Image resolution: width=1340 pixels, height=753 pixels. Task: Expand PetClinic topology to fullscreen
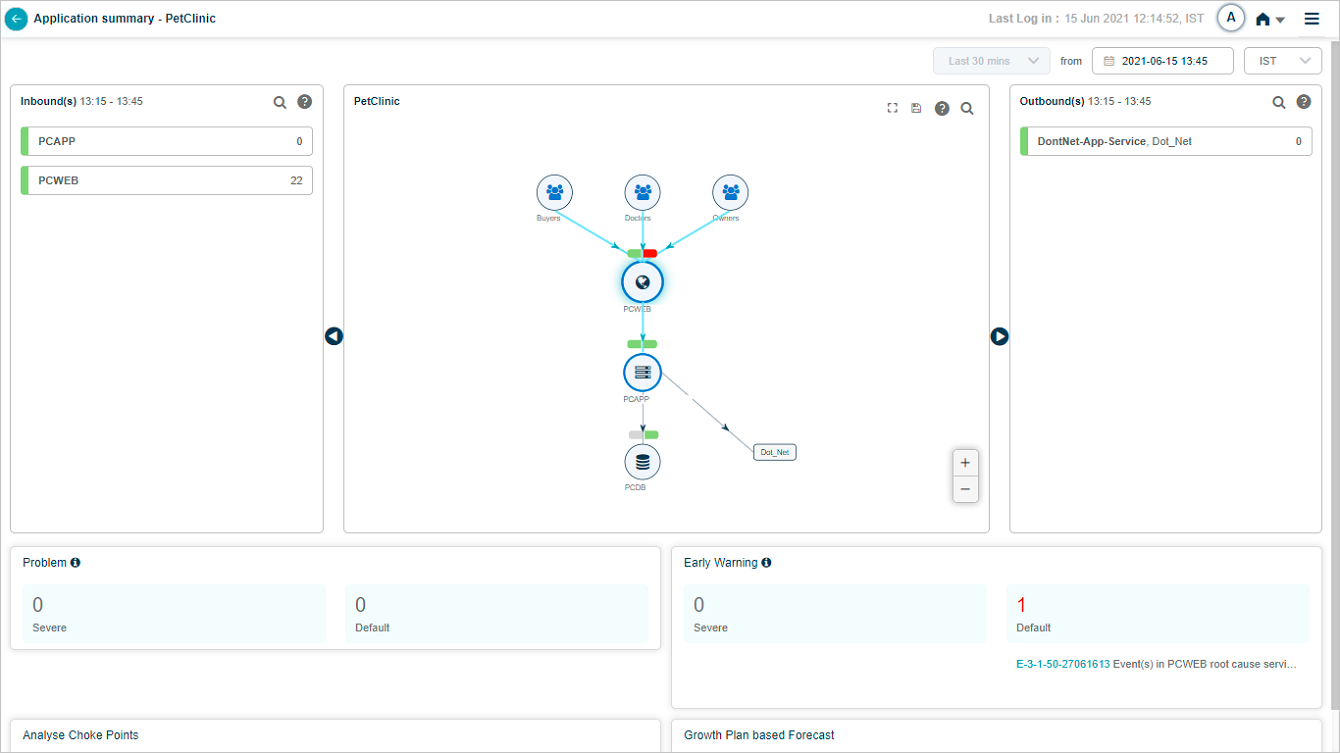pyautogui.click(x=892, y=108)
